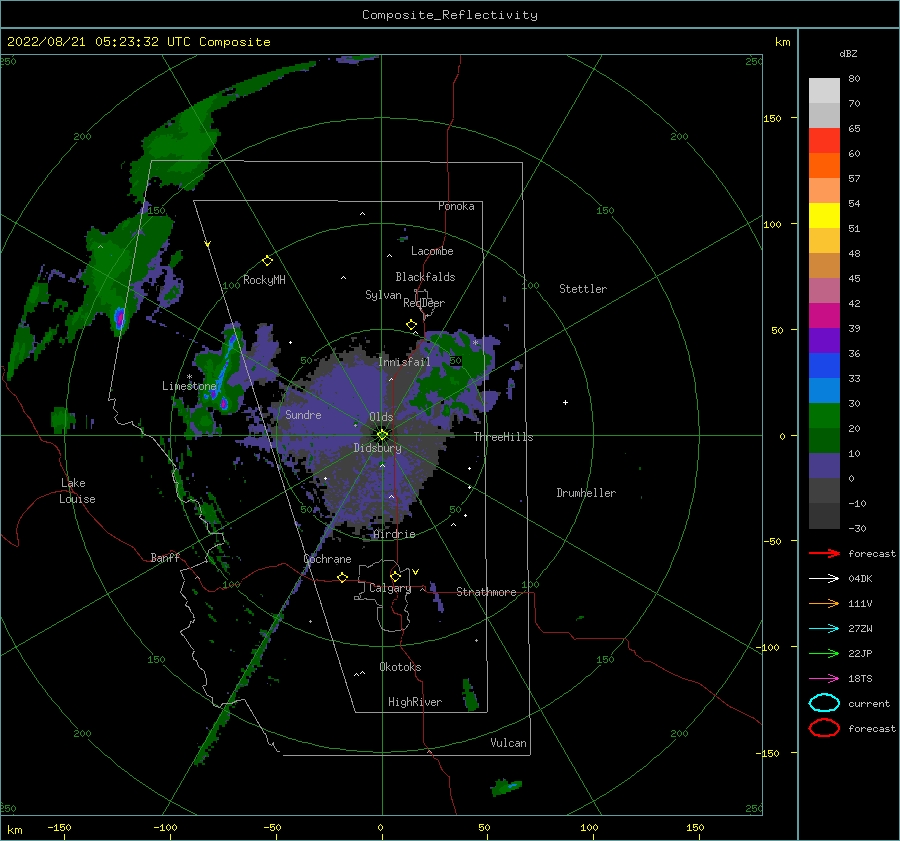Screen dimensions: 900x841
Task: Select the Banff label
Action: [165, 557]
